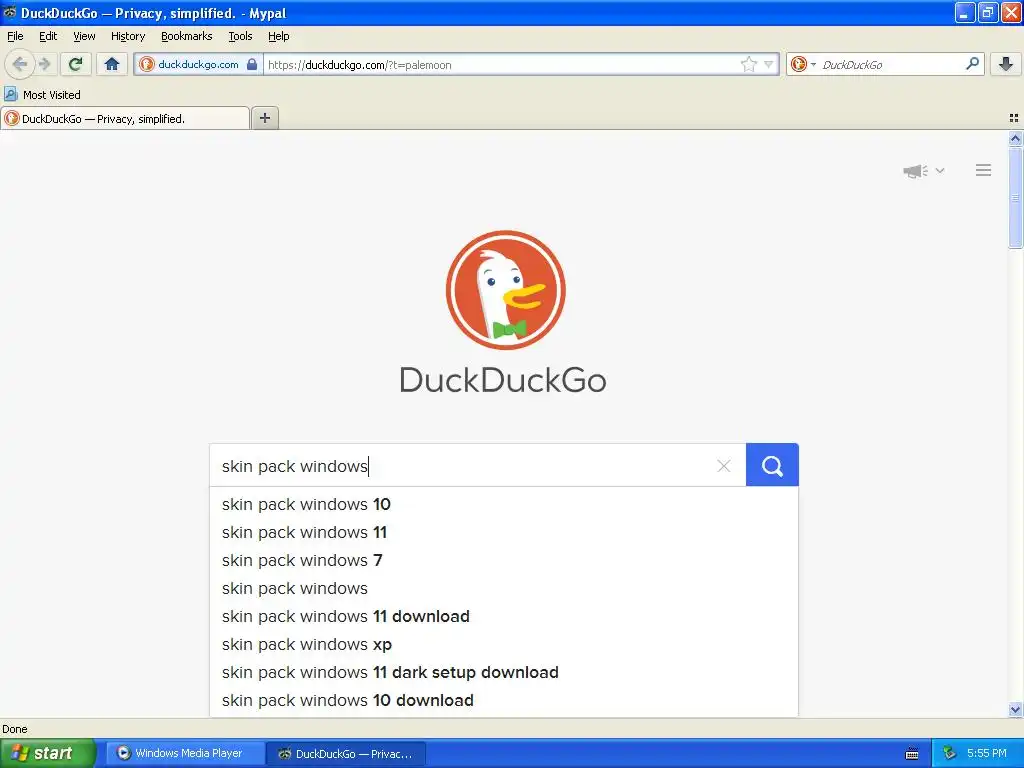This screenshot has height=768, width=1024.
Task: Submit the search with the blue magnifier button
Action: click(x=772, y=465)
